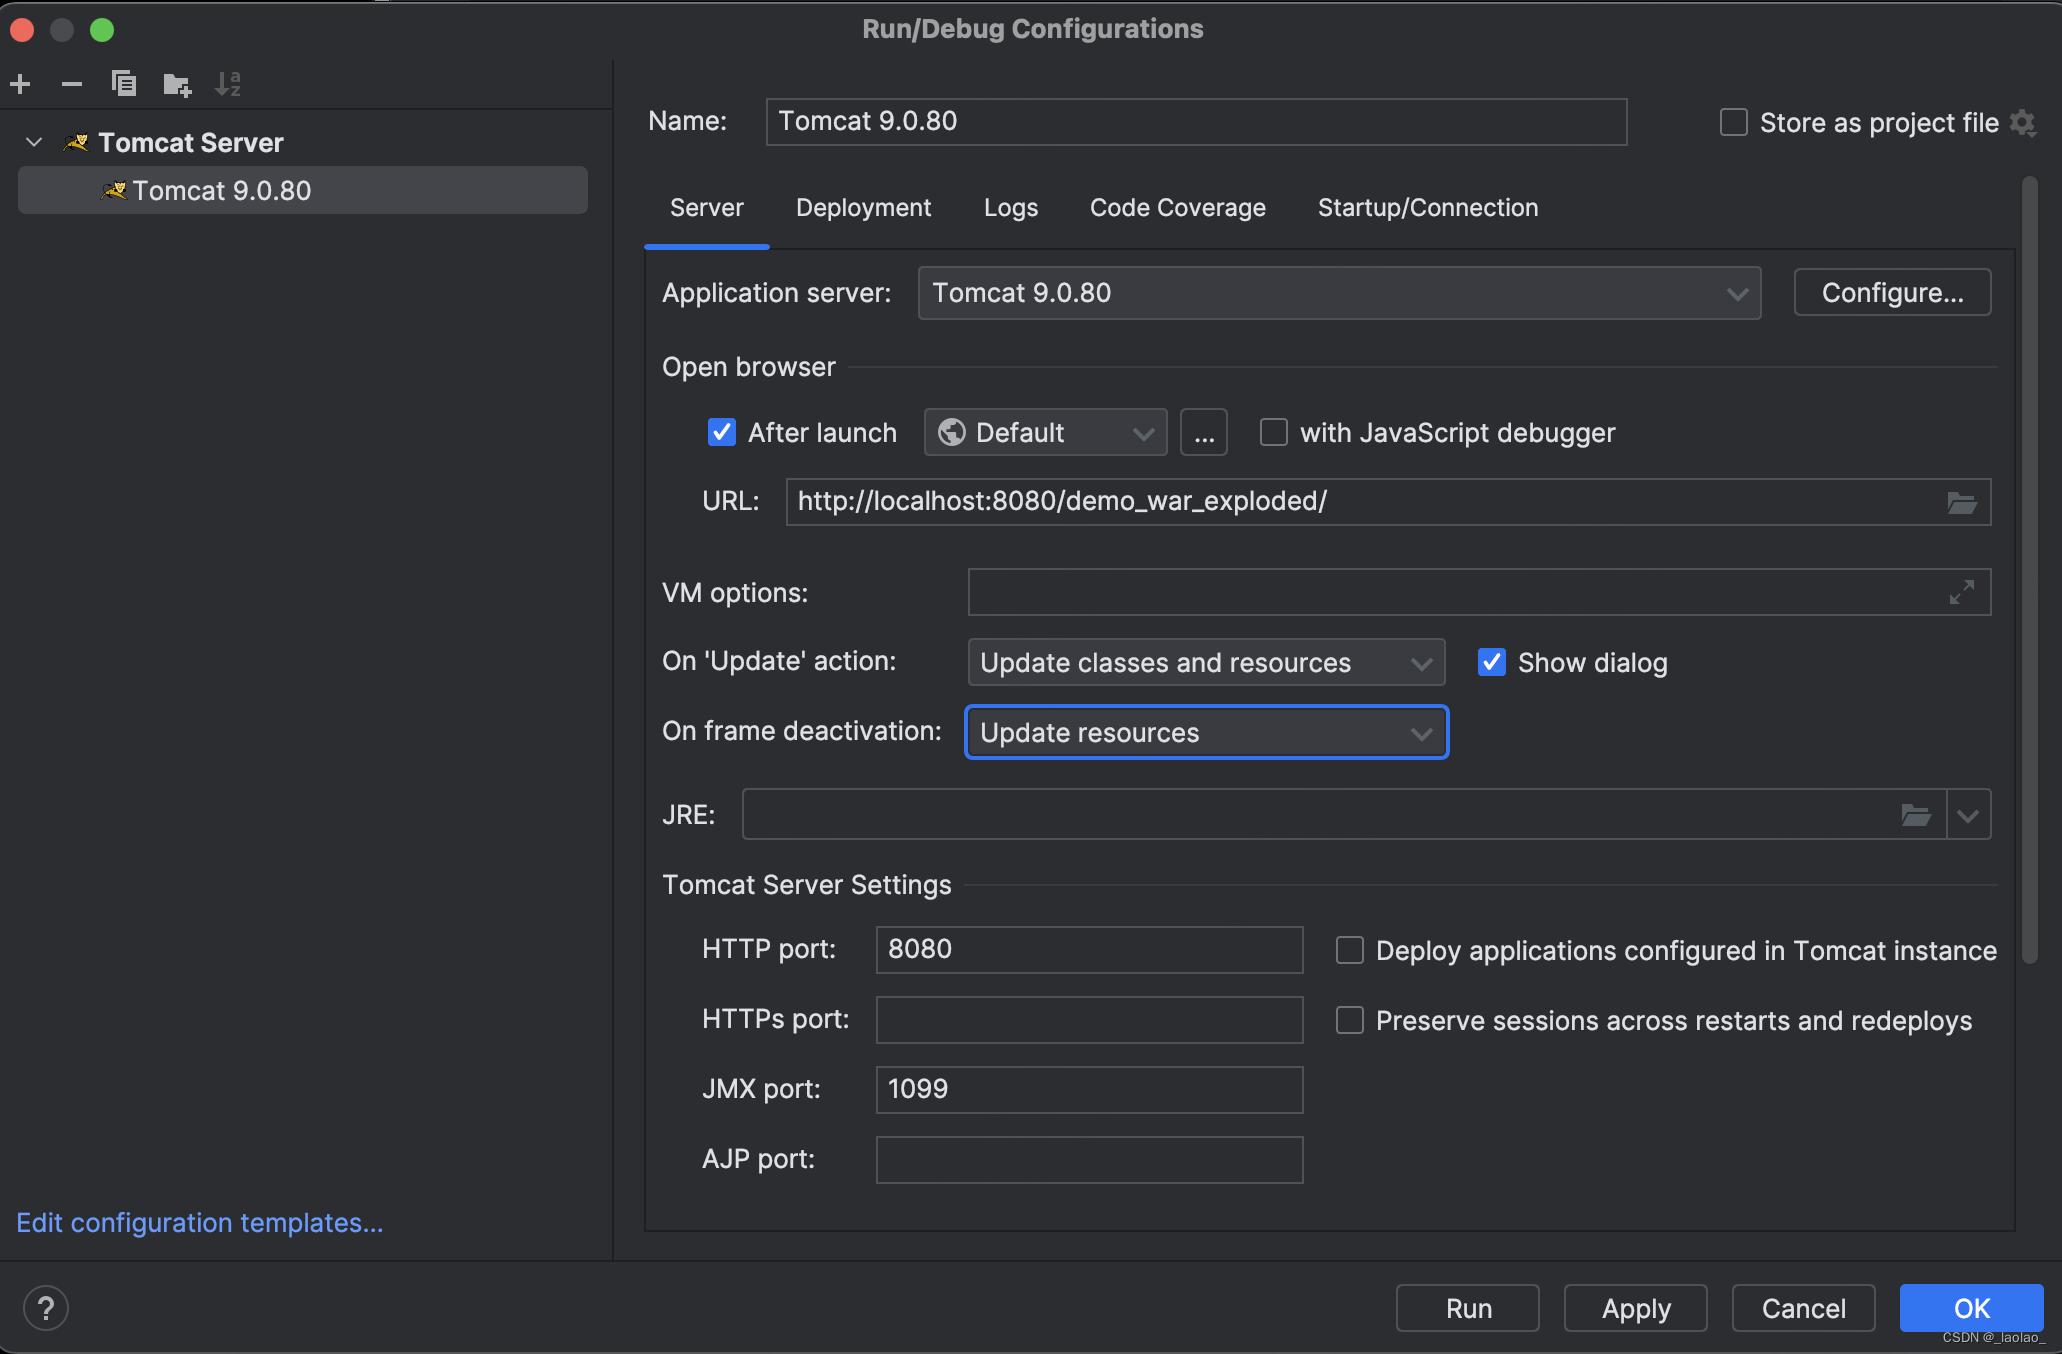Click the Tomcat 9.0.80 item icon
Screen dimensions: 2062x1354
point(114,190)
